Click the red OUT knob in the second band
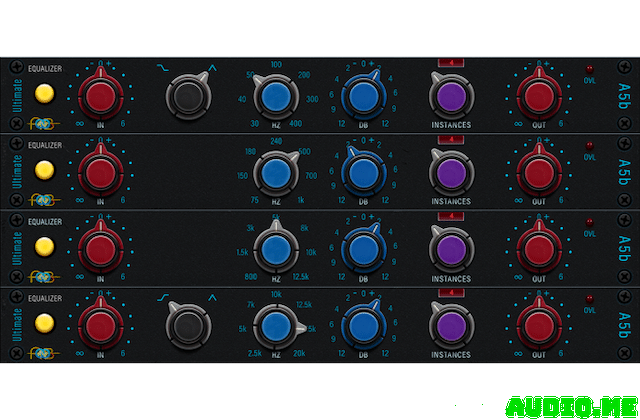This screenshot has width=640, height=420. (537, 171)
